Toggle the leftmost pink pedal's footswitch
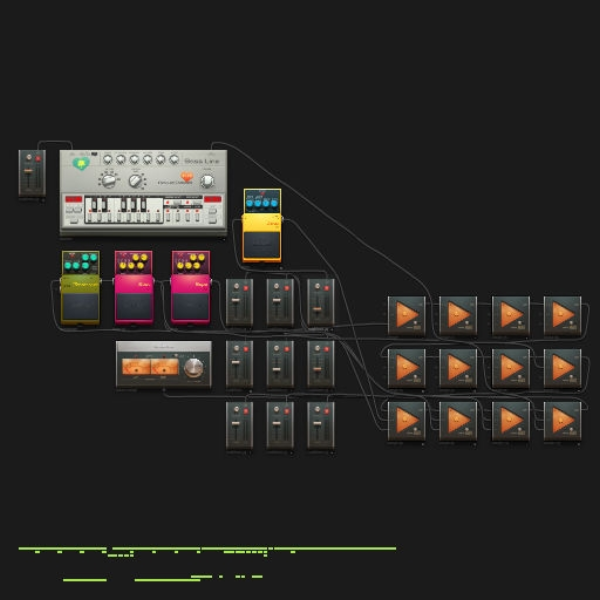 click(x=134, y=306)
